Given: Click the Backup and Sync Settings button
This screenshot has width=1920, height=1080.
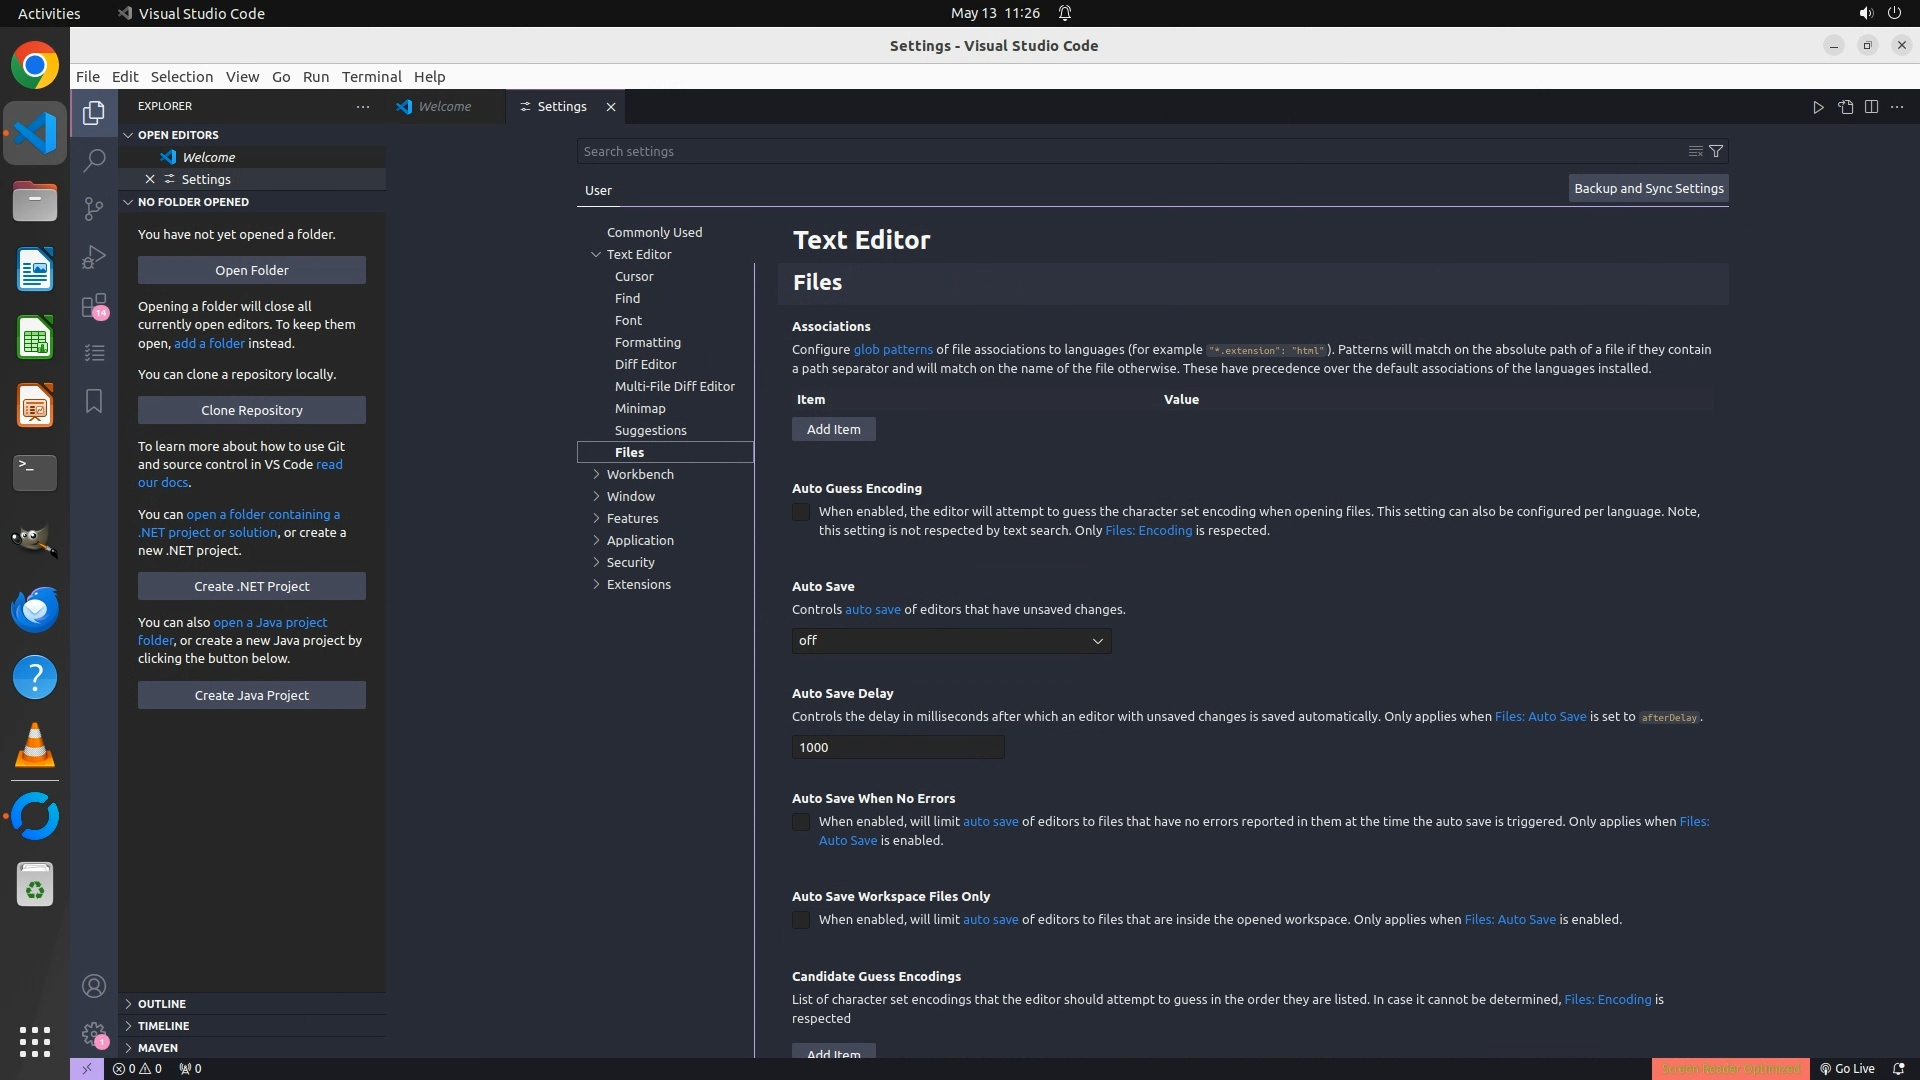Looking at the screenshot, I should pos(1648,188).
